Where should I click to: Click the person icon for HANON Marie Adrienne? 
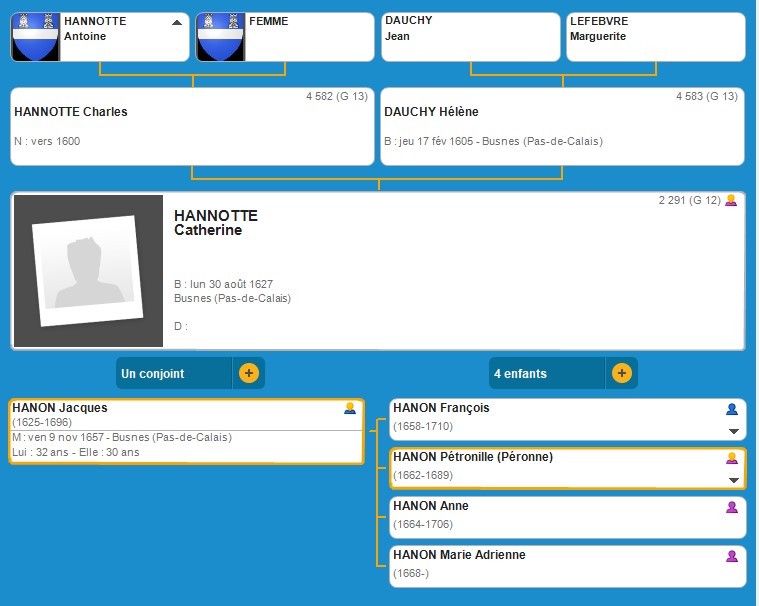[x=732, y=556]
